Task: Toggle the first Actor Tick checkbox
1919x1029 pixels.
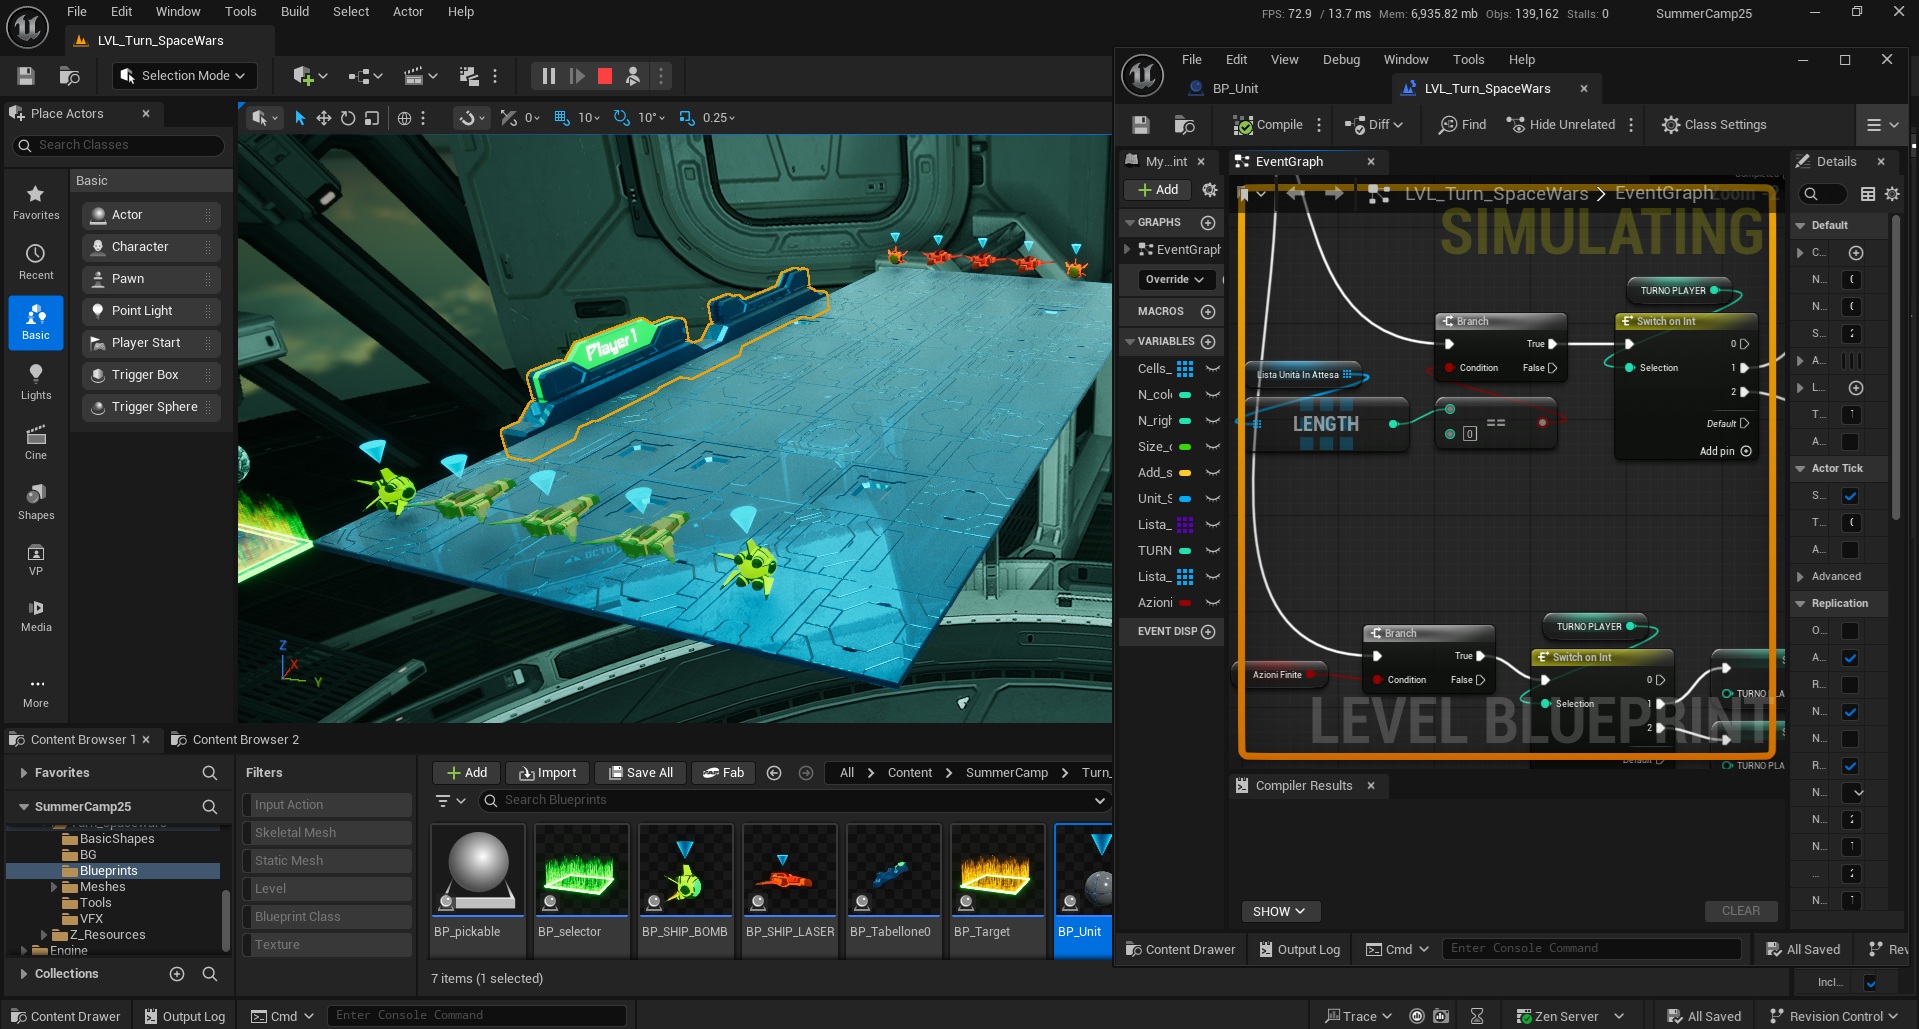Action: [1850, 496]
